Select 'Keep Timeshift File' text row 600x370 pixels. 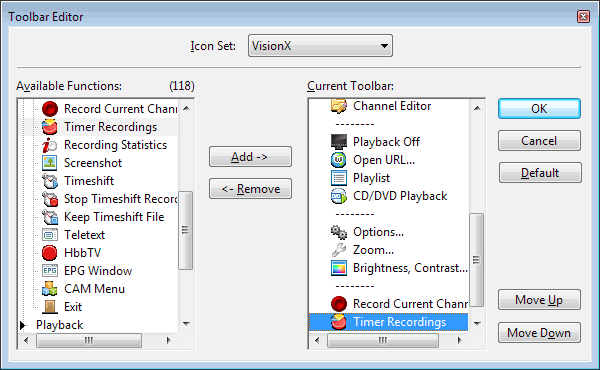click(x=114, y=217)
